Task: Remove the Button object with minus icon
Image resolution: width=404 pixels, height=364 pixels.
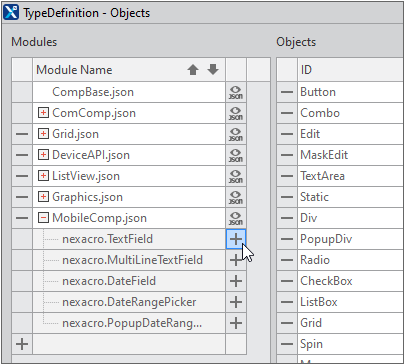Action: point(287,92)
